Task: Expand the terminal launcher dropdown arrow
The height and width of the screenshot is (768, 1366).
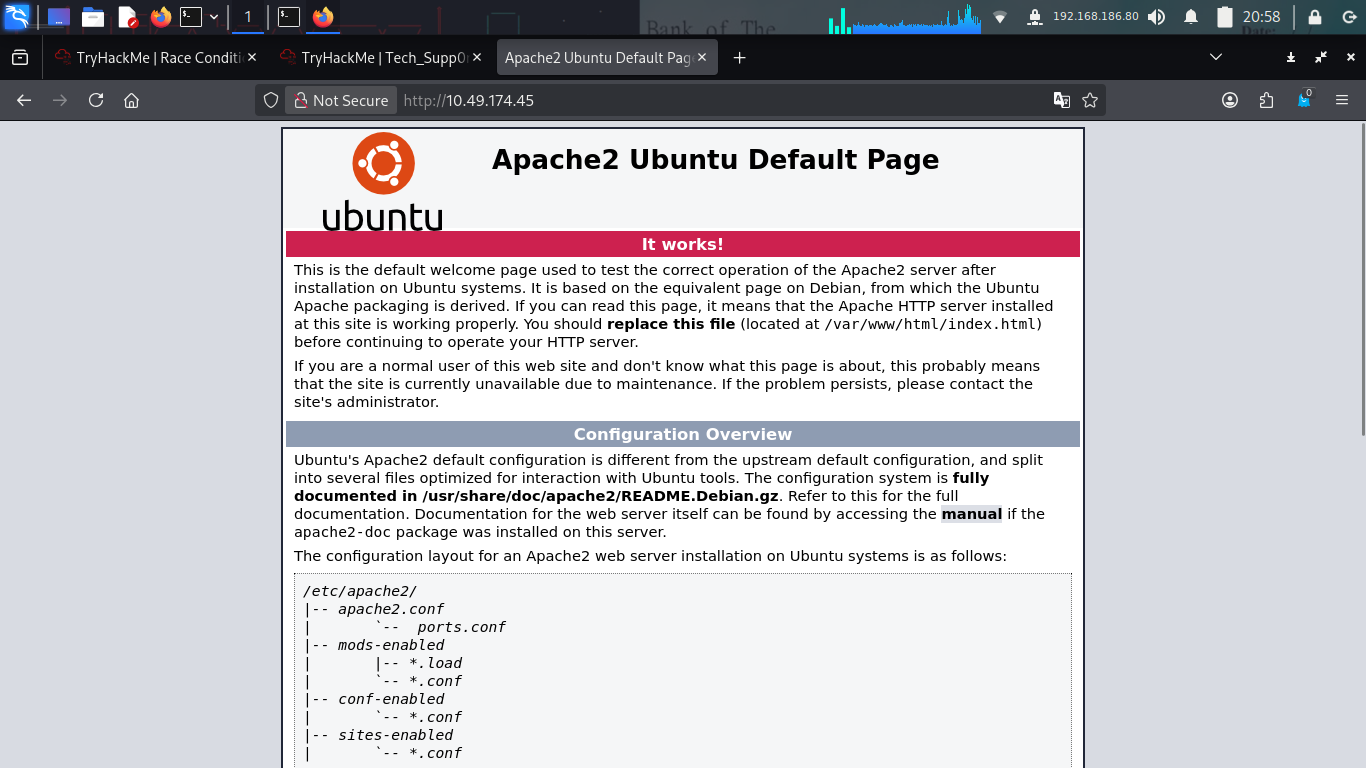Action: click(x=214, y=16)
